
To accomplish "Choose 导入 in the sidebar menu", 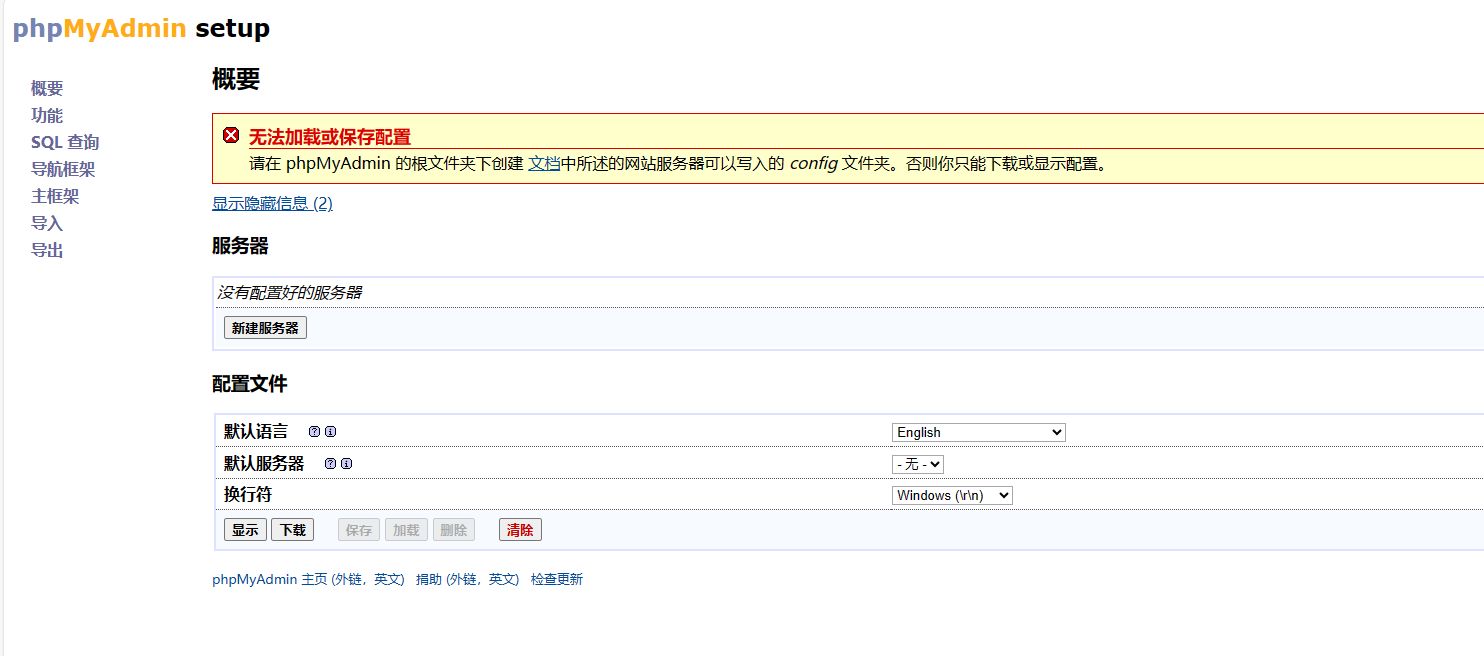I will point(47,224).
